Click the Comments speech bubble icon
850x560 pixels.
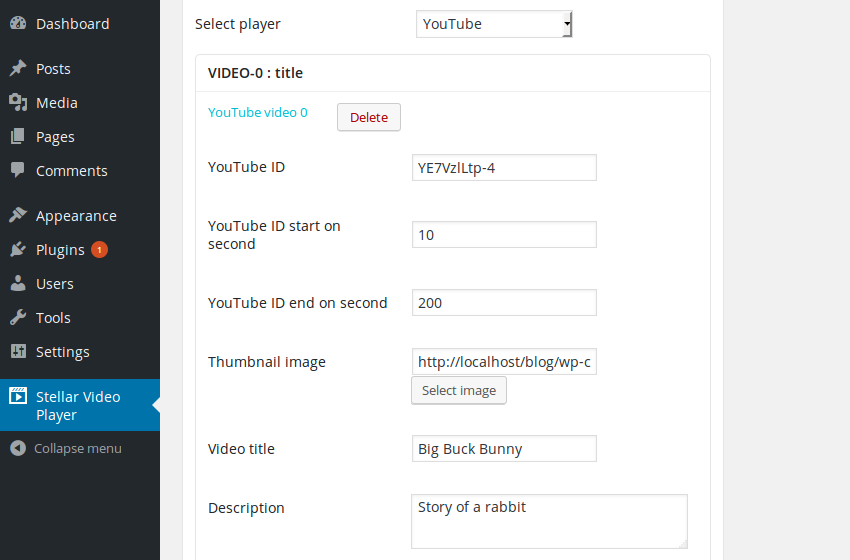[x=18, y=170]
